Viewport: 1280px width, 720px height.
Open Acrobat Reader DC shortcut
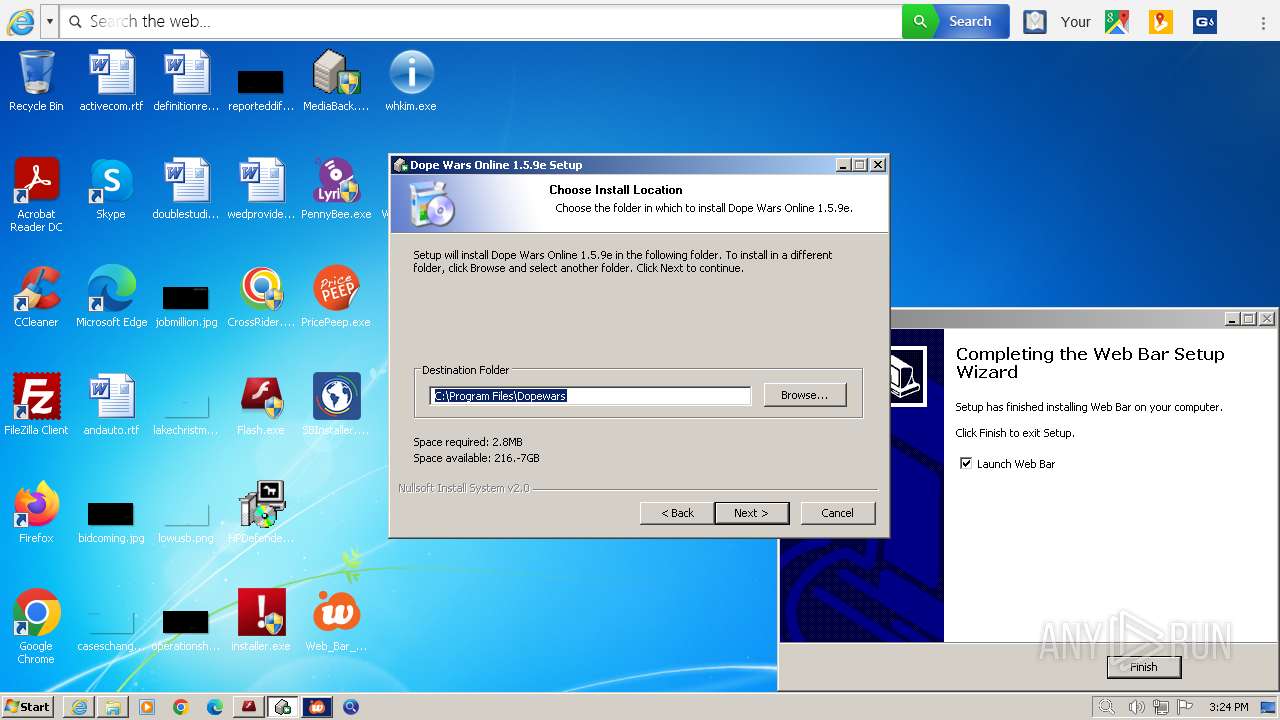[x=36, y=195]
